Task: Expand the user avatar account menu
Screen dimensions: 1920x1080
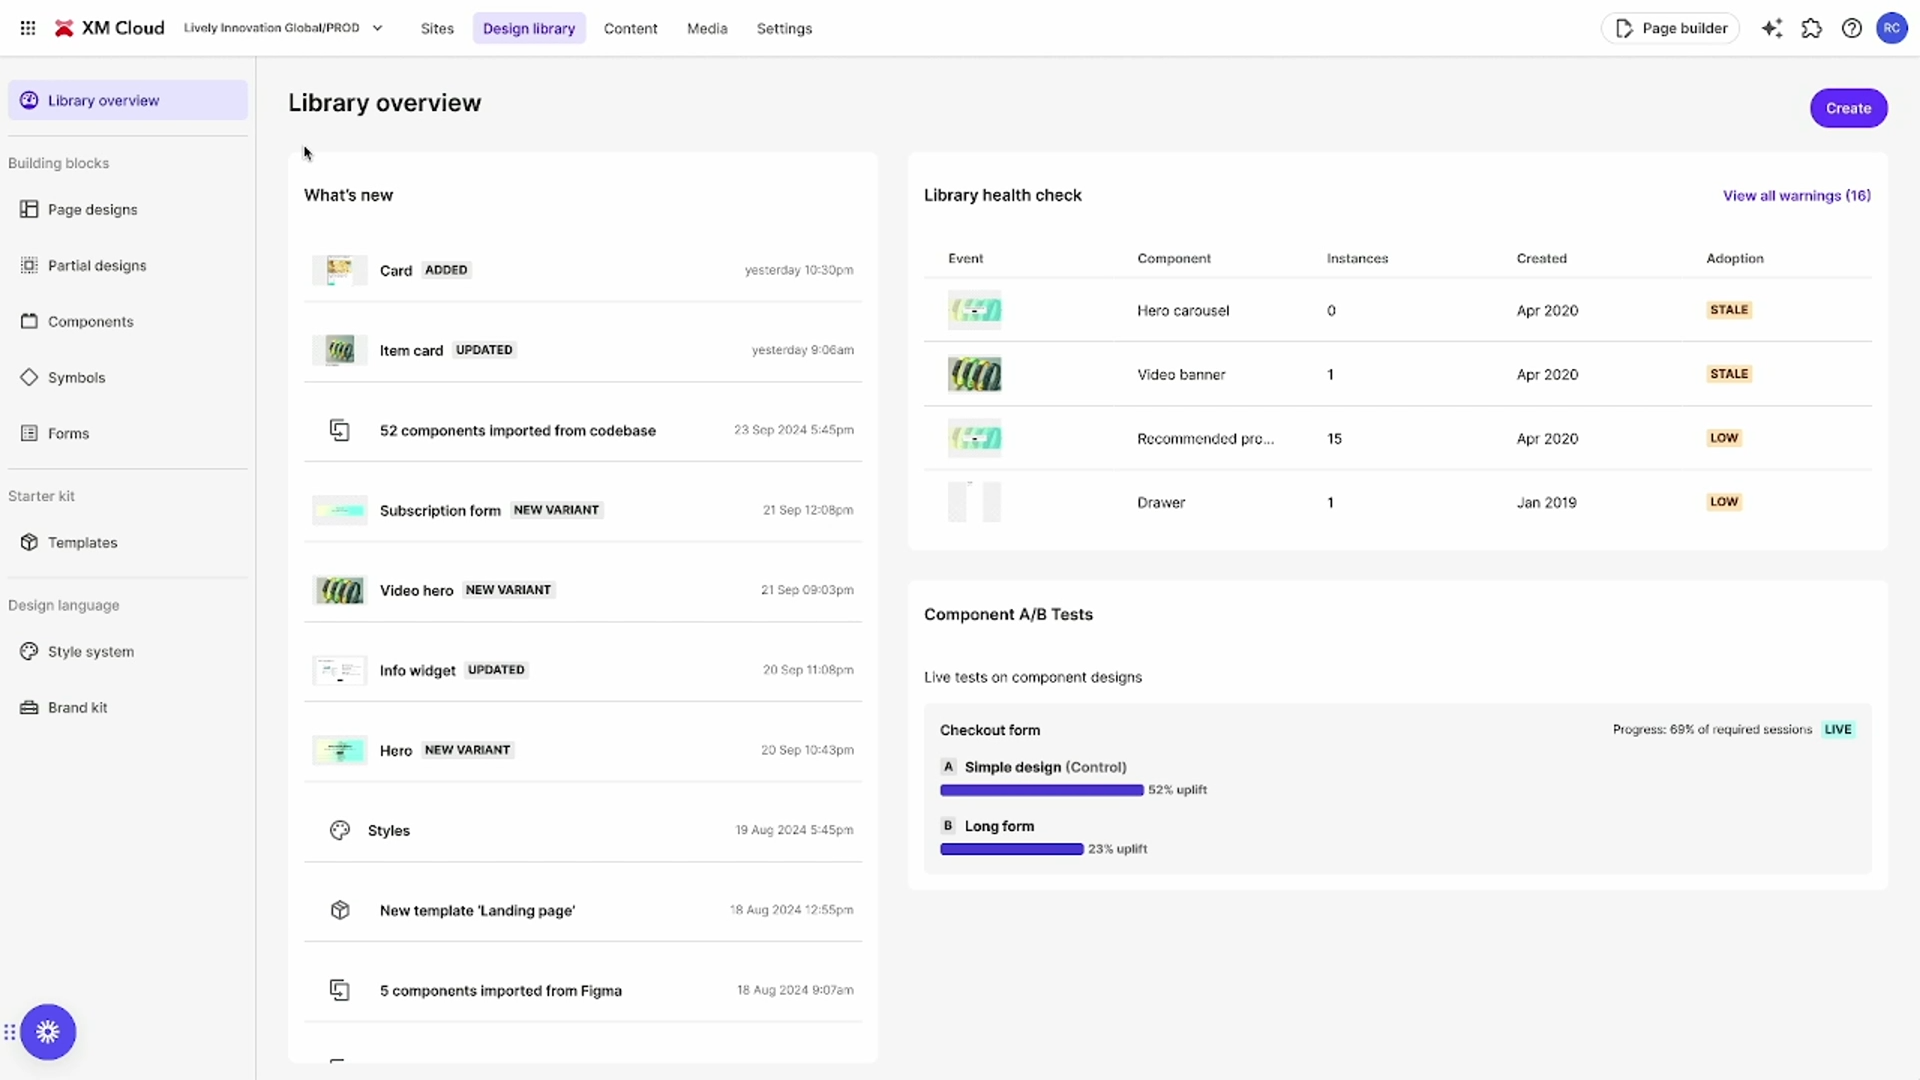Action: pos(1893,28)
